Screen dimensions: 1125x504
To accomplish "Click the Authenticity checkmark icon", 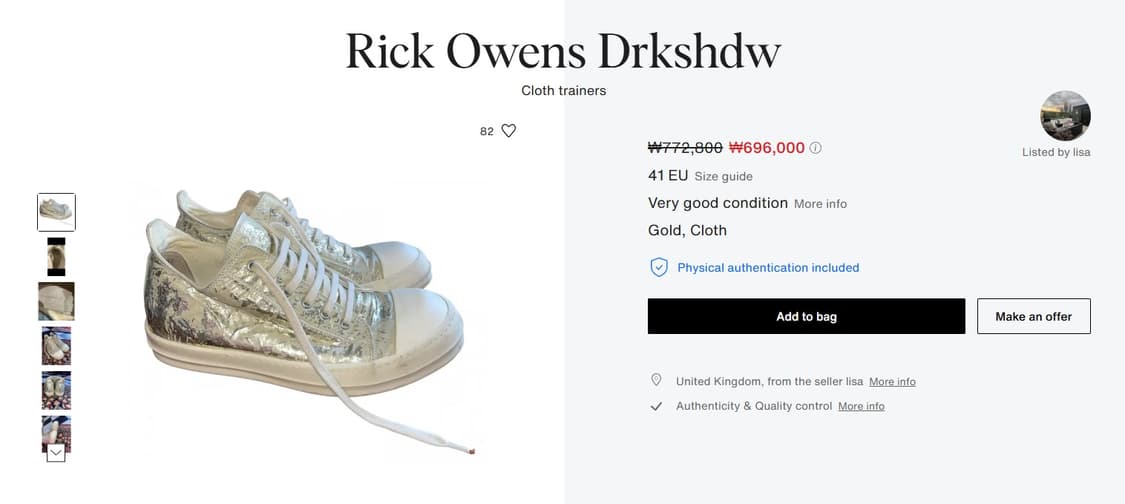I will tap(656, 406).
